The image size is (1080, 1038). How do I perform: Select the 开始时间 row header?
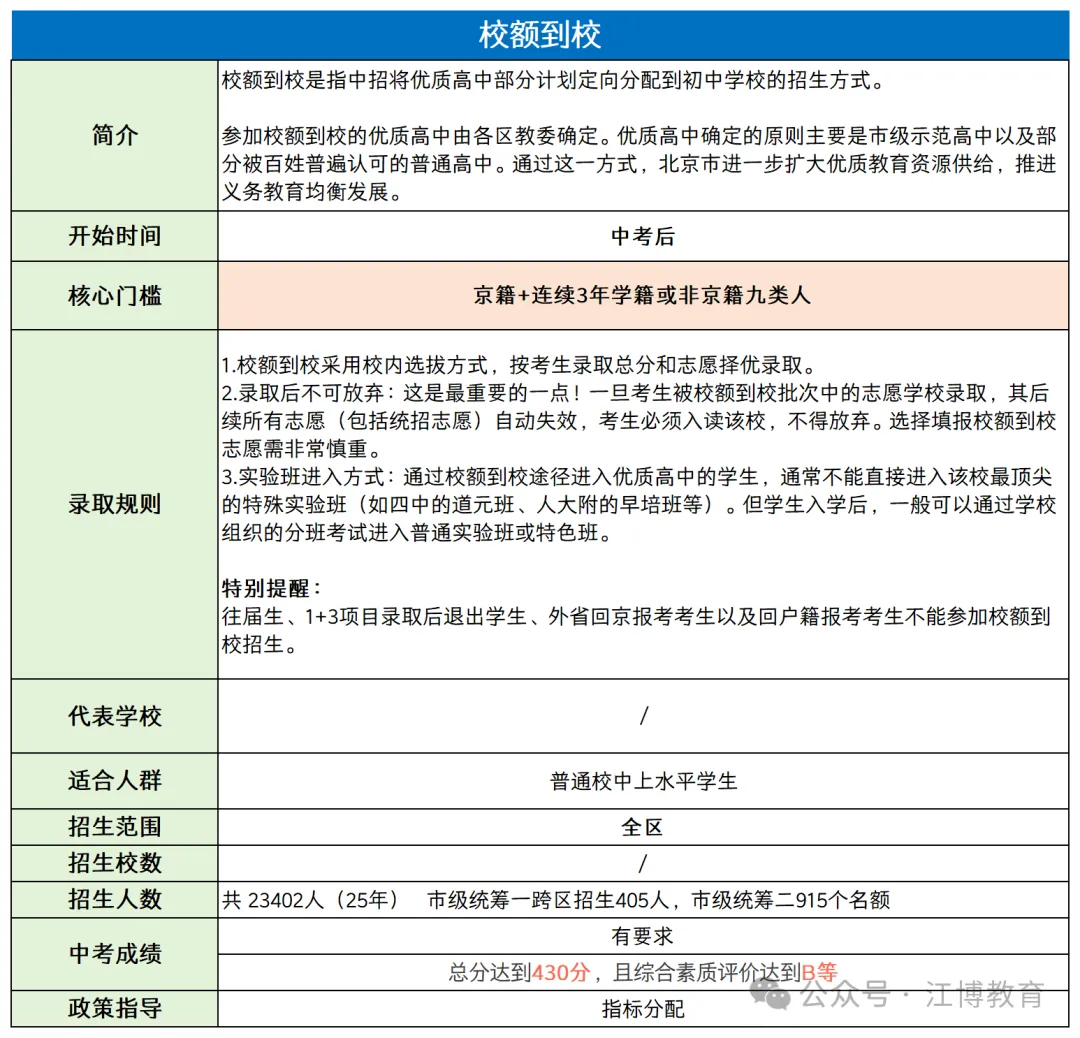pos(113,236)
